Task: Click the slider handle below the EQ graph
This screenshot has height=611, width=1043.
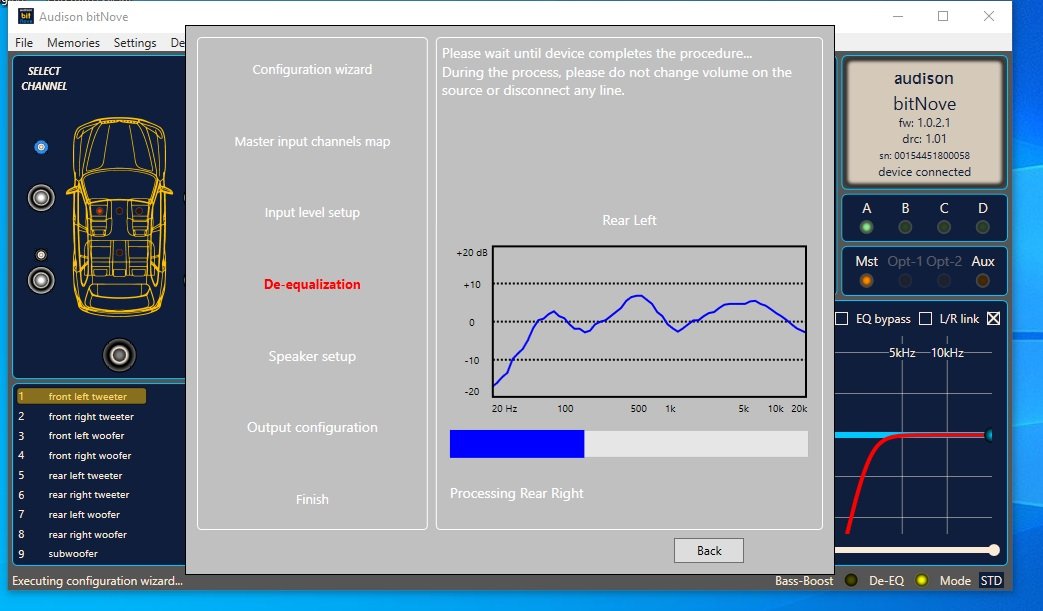Action: (x=993, y=549)
